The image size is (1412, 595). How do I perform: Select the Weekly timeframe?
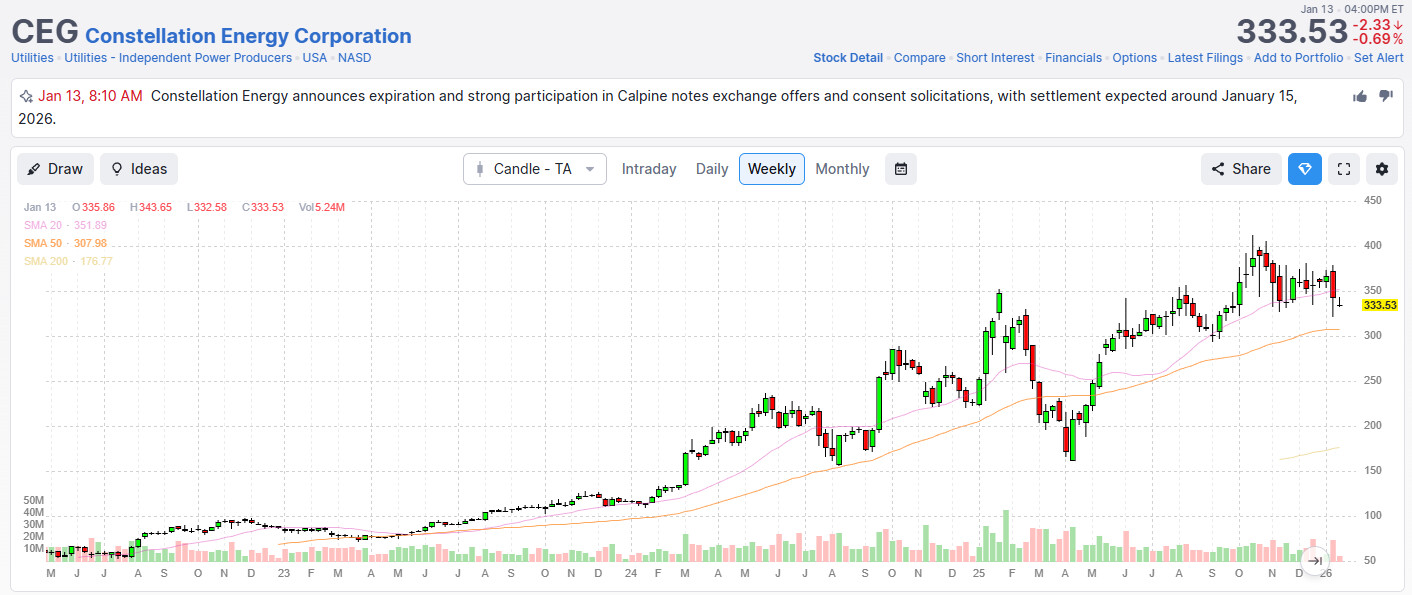[772, 169]
